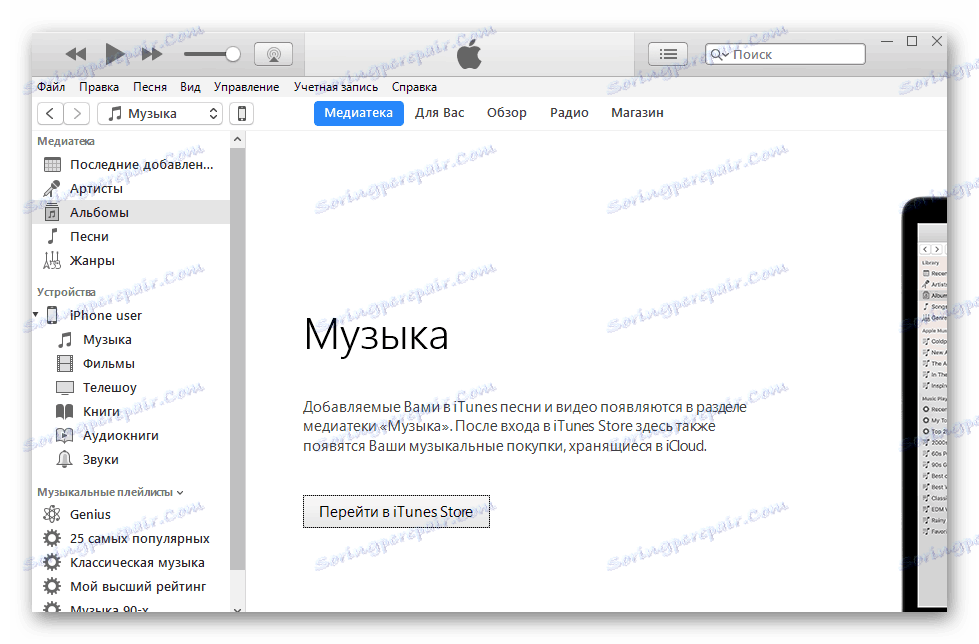Viewport: 979px width, 644px height.
Task: Click the Genius playlist icon
Action: 54,514
